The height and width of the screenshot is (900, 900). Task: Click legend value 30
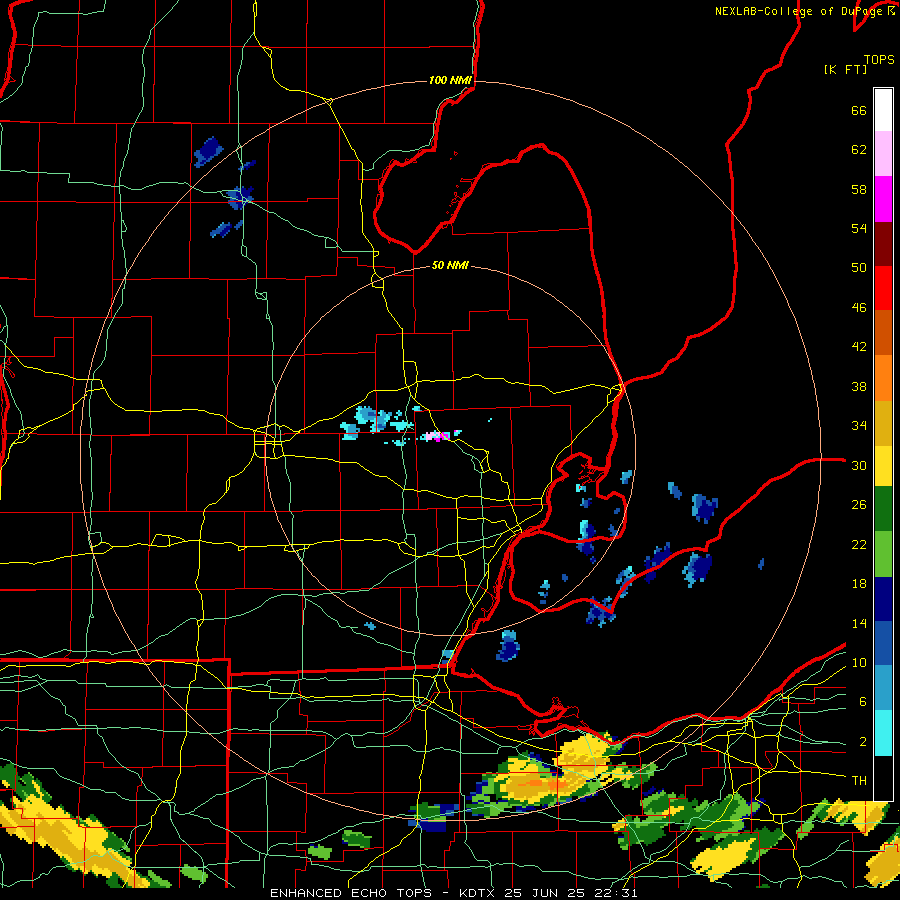point(859,465)
